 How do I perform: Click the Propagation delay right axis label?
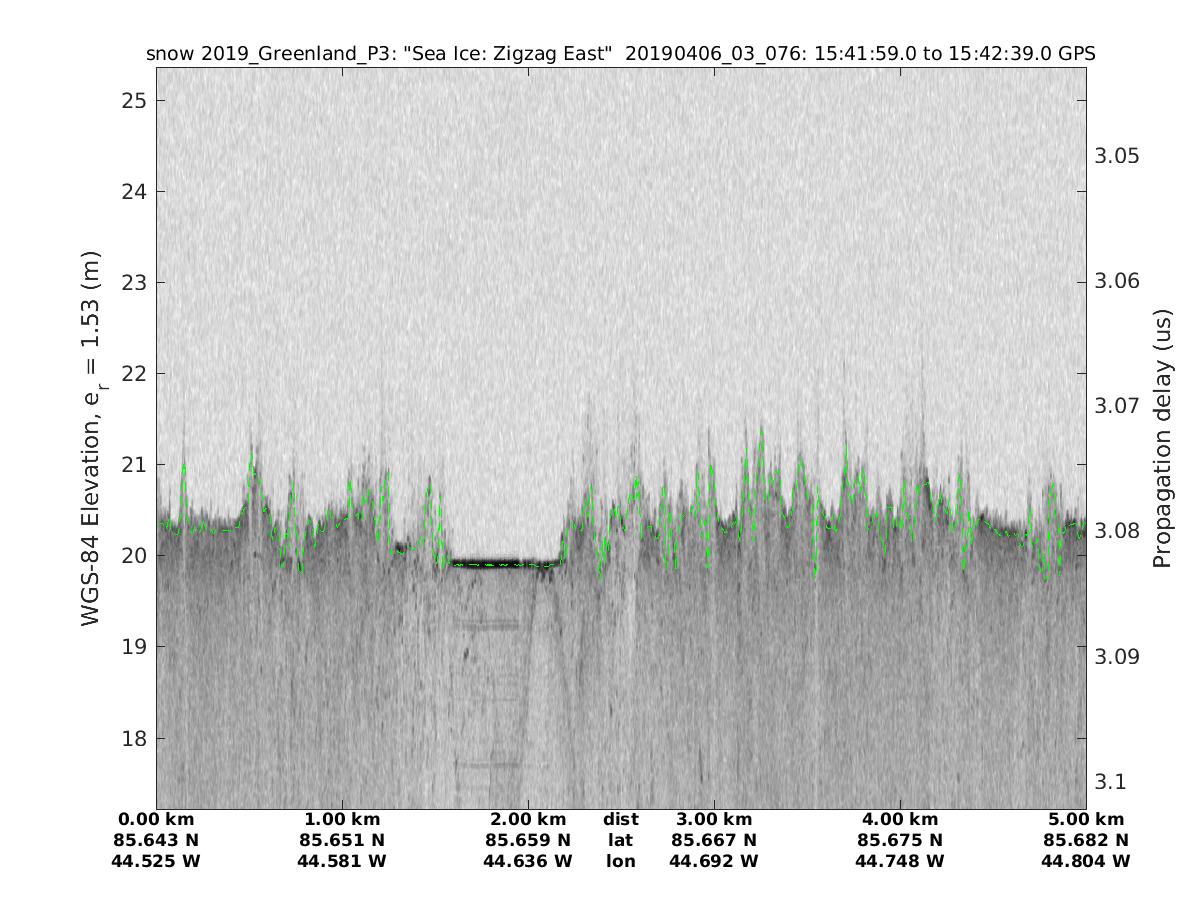1162,449
